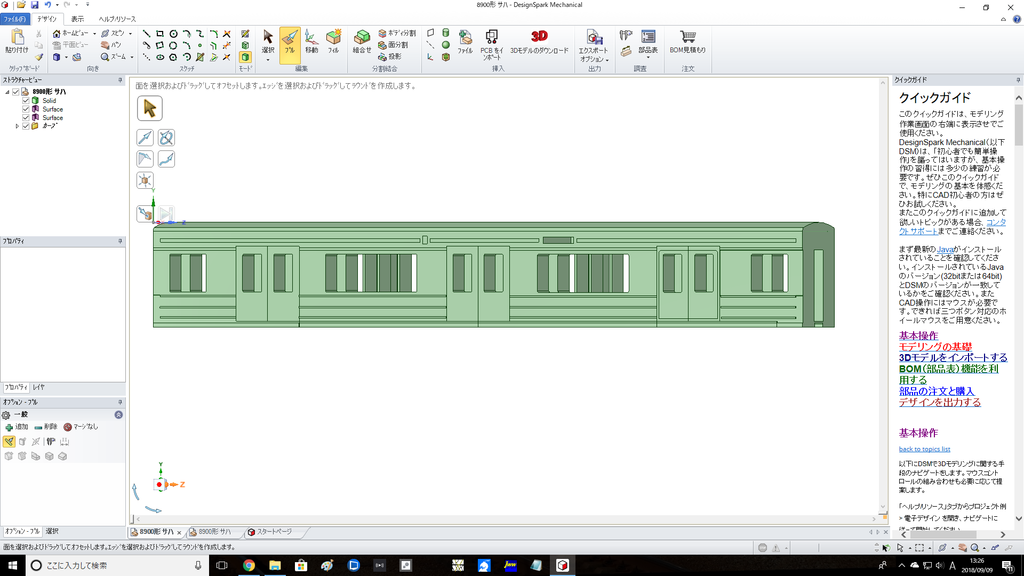Viewport: 1024px width, 576px height.
Task: Open 面分割 (Split Face) tool
Action: coord(393,45)
